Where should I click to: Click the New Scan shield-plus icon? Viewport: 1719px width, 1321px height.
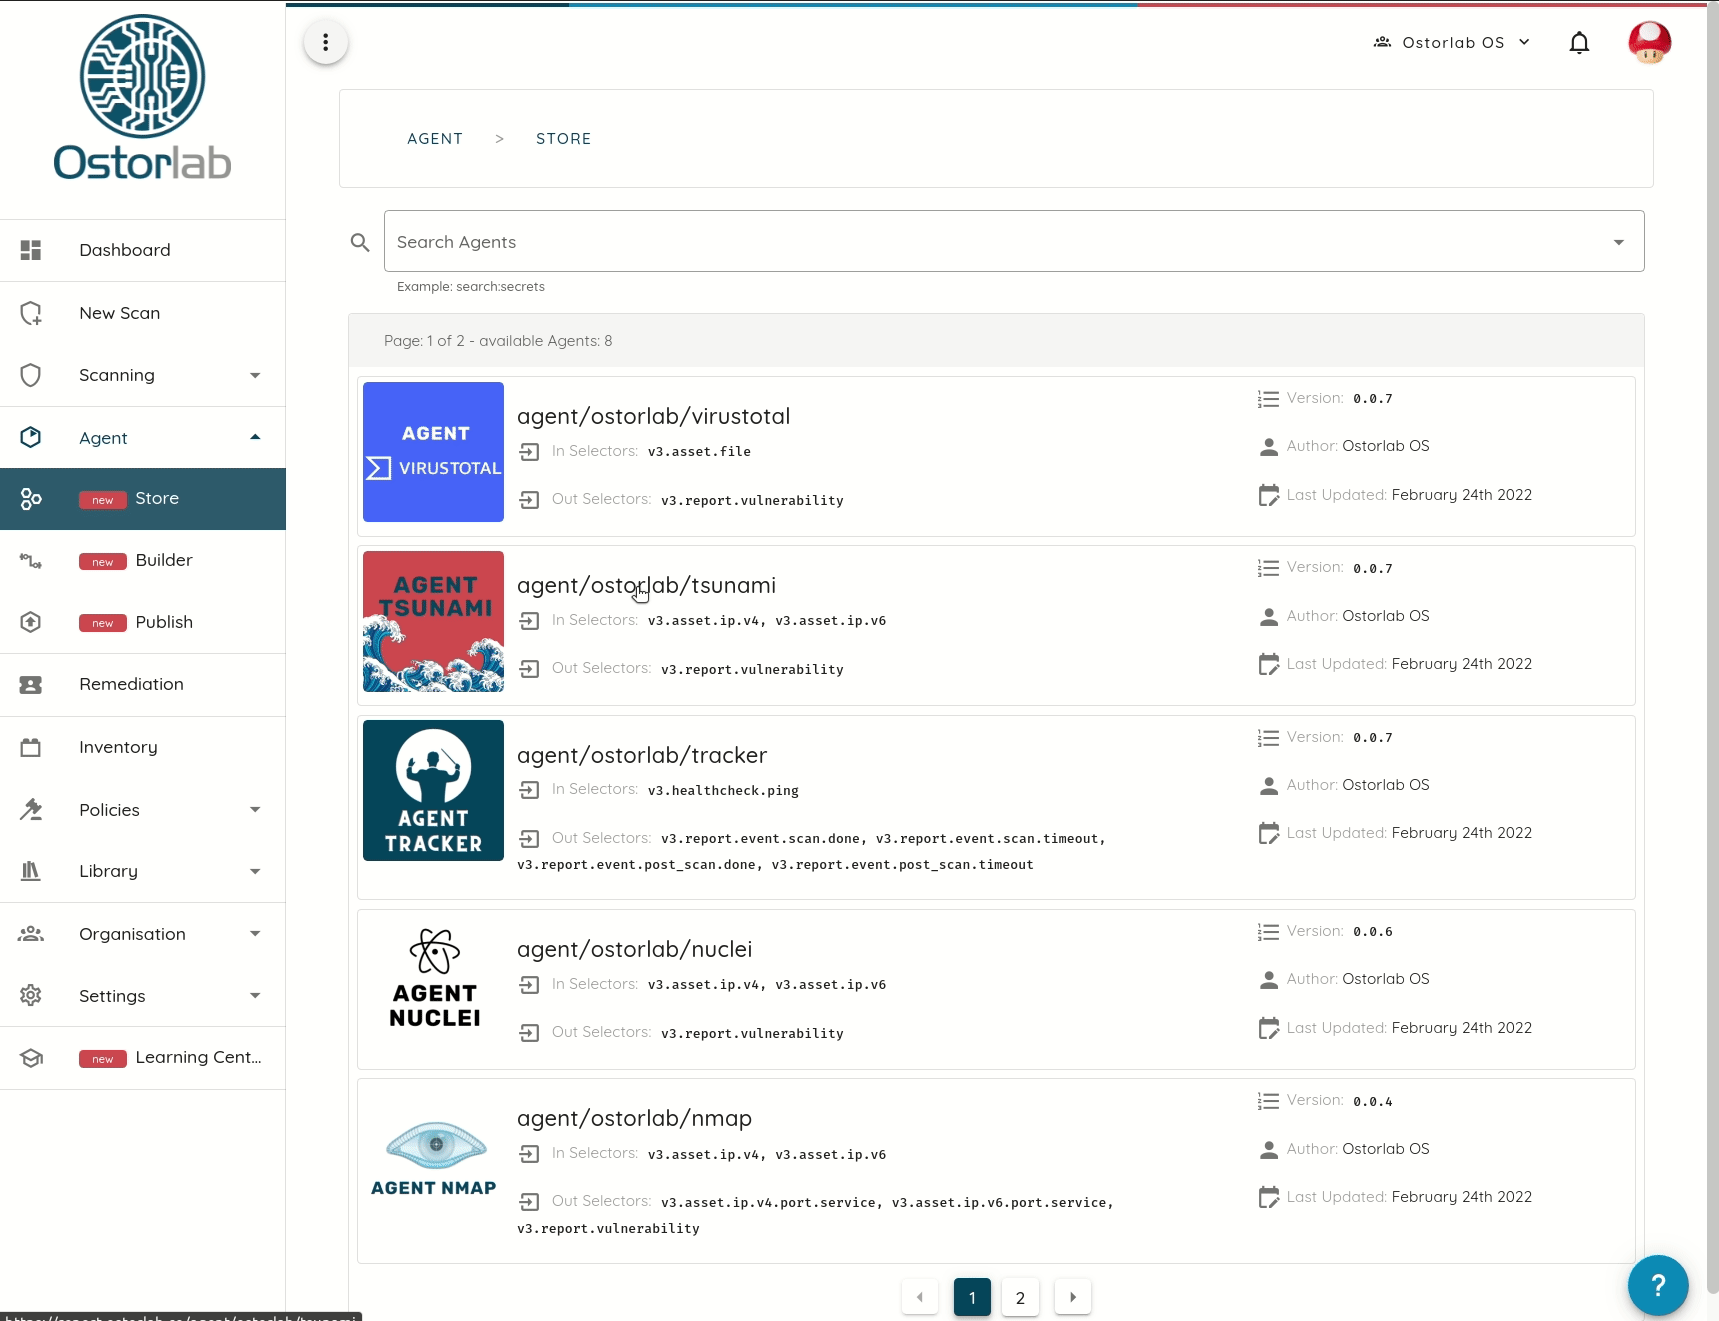tap(31, 313)
